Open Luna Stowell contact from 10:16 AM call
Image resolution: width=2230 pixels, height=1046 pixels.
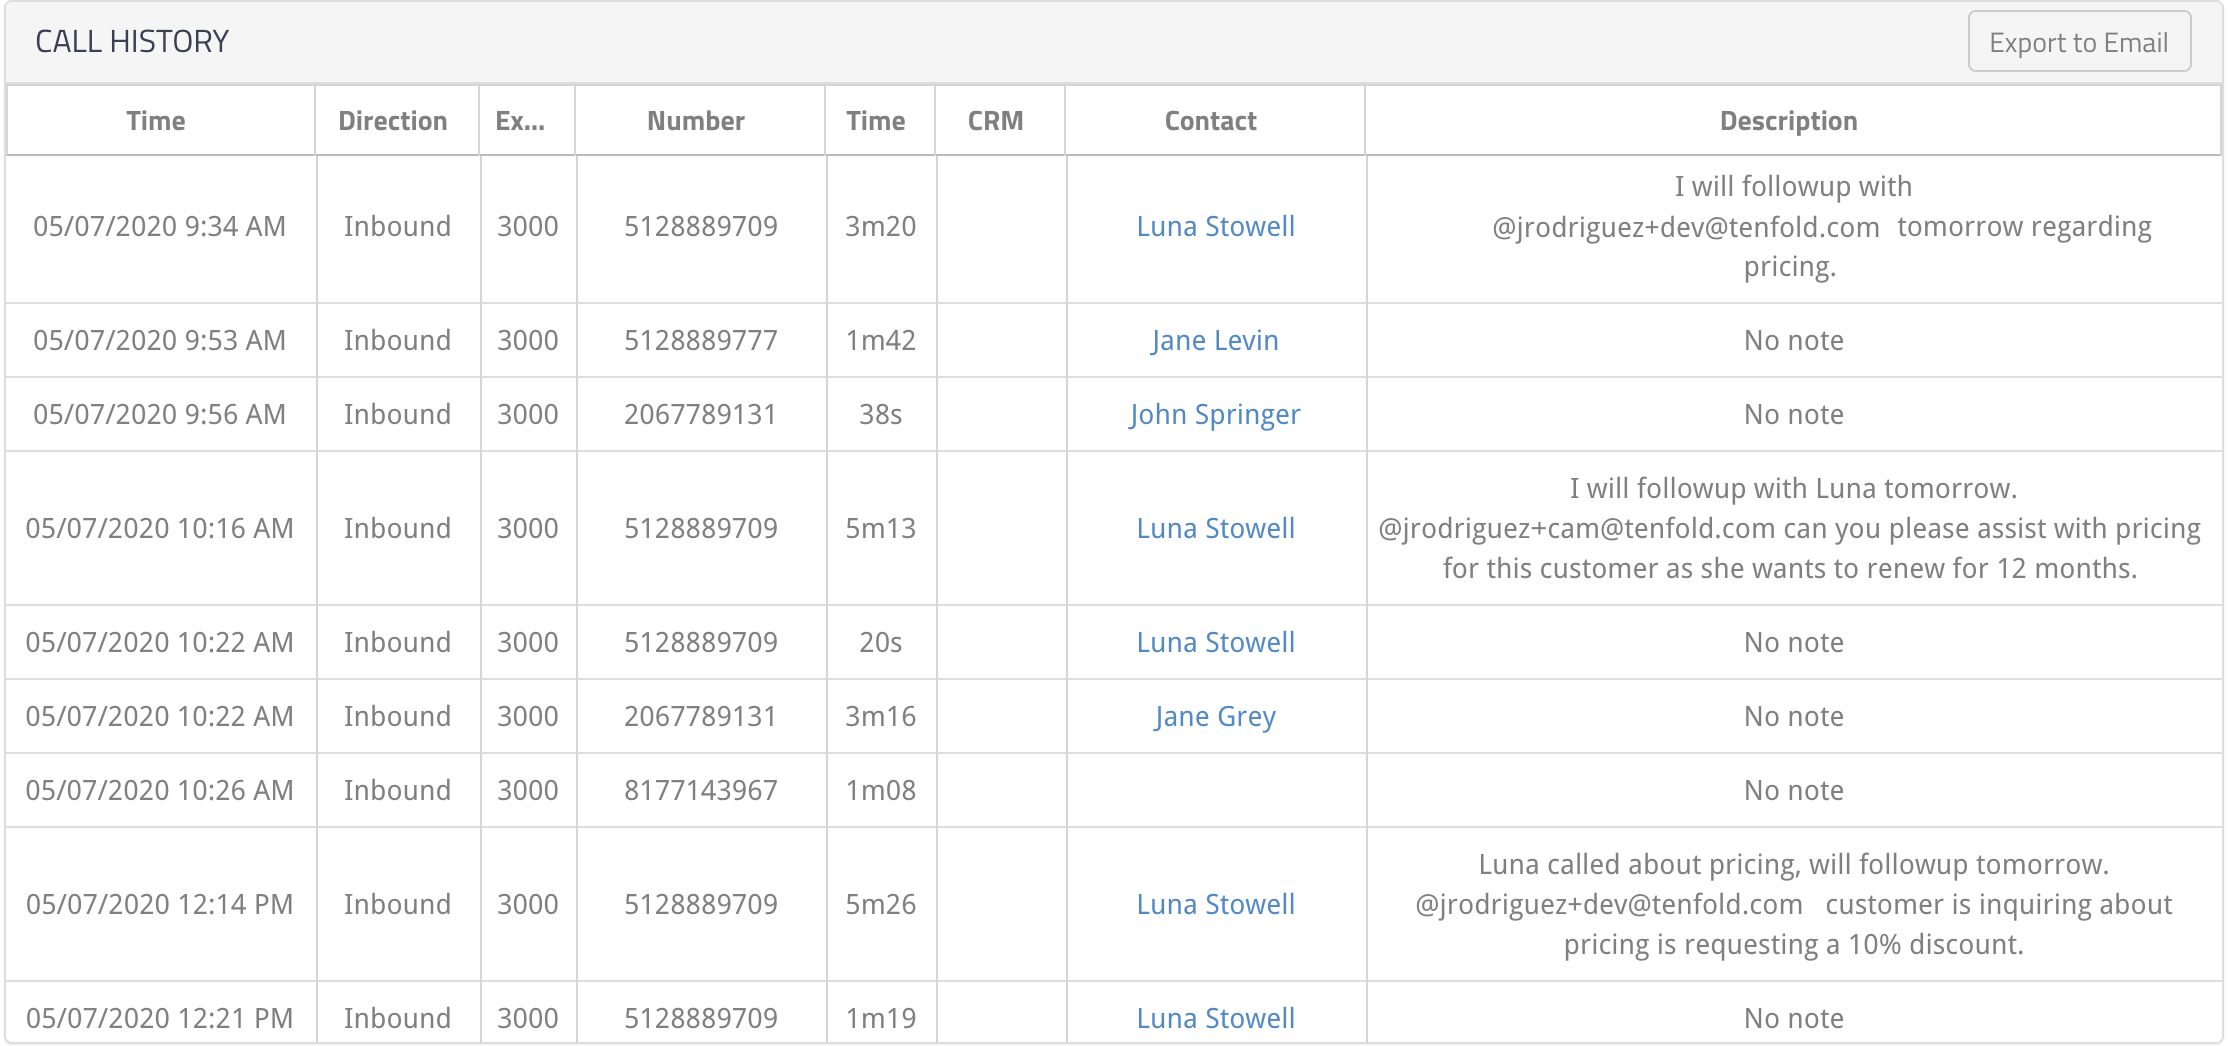click(x=1215, y=529)
